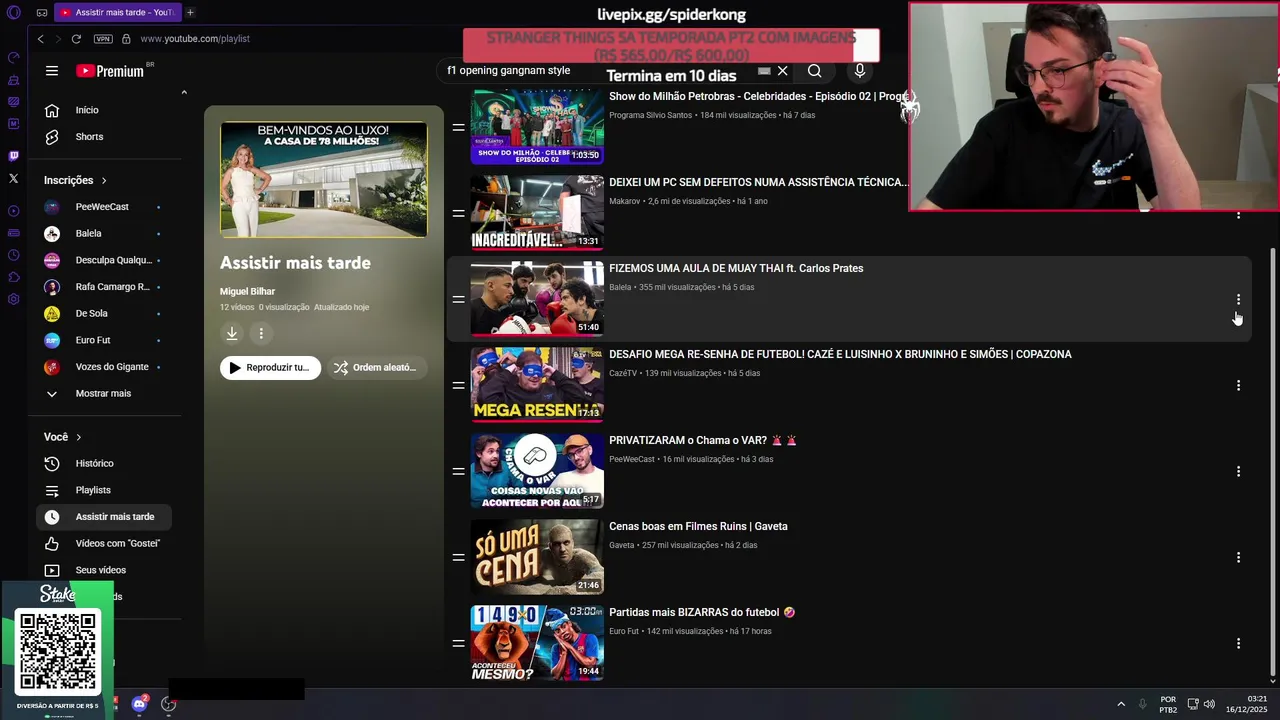This screenshot has width=1280, height=720.
Task: Grab reorder handle of CazéTV video
Action: [458, 385]
